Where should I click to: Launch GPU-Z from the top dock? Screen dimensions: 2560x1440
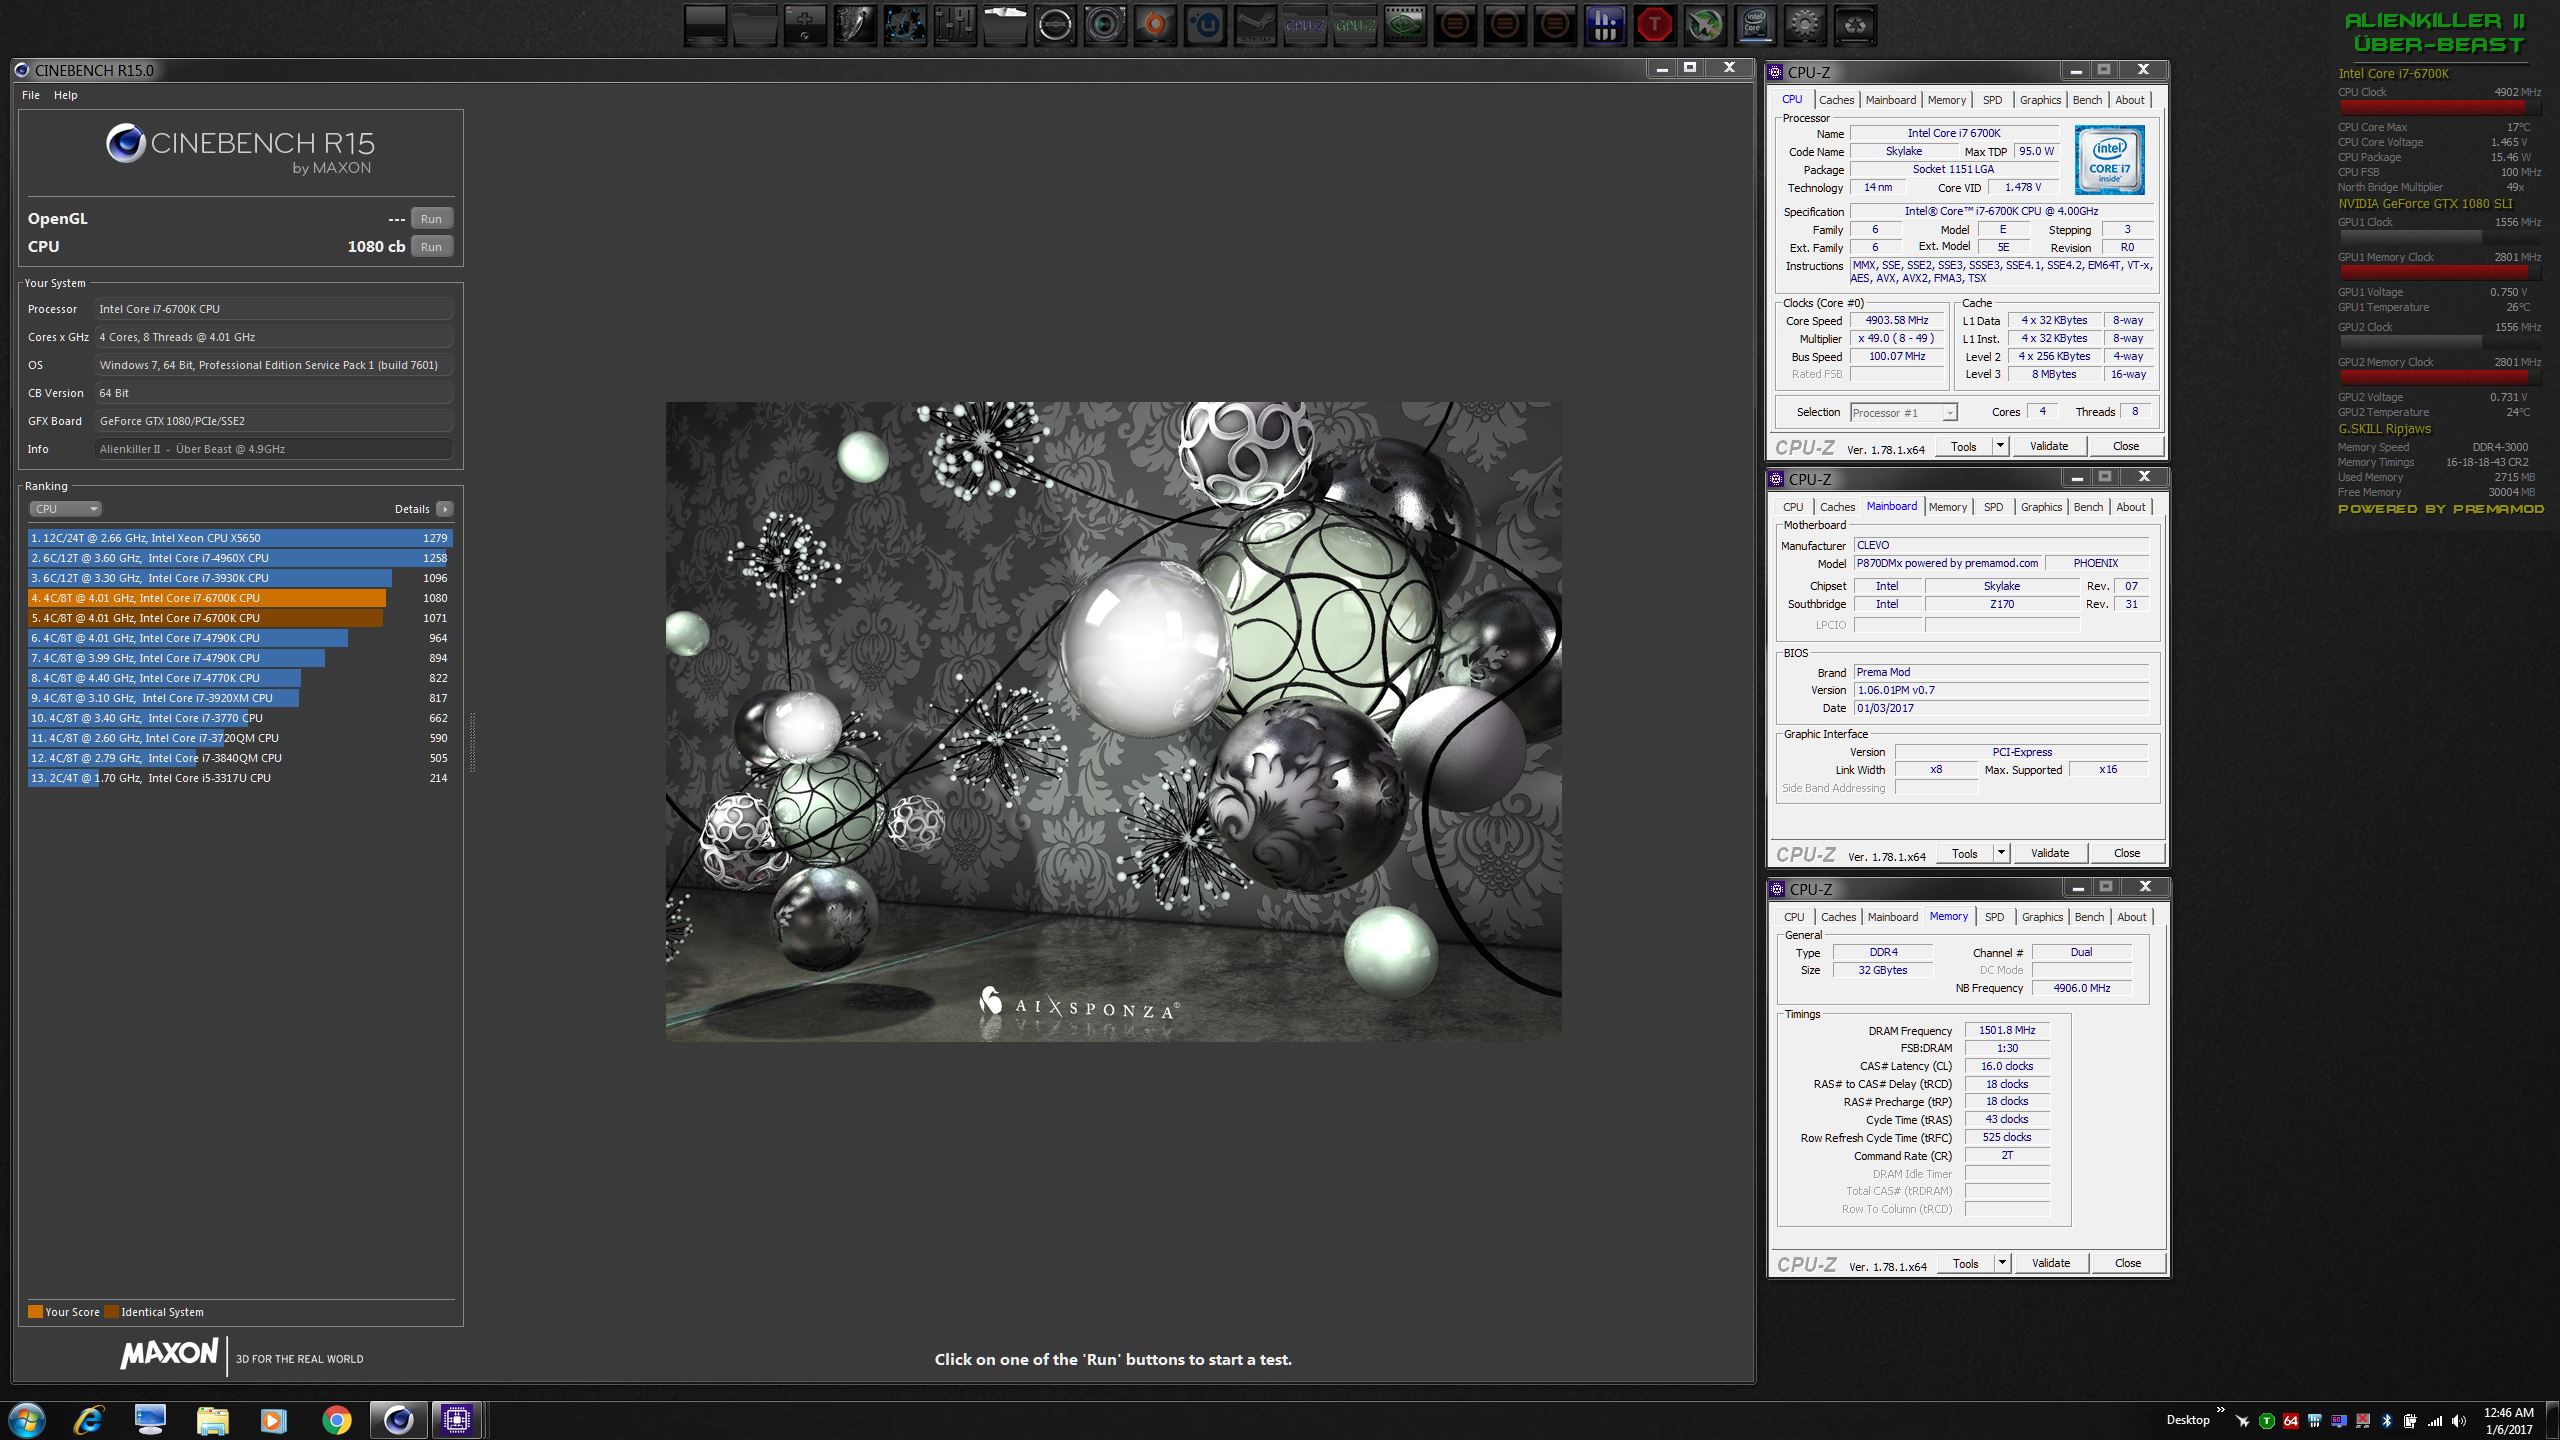coord(1355,25)
